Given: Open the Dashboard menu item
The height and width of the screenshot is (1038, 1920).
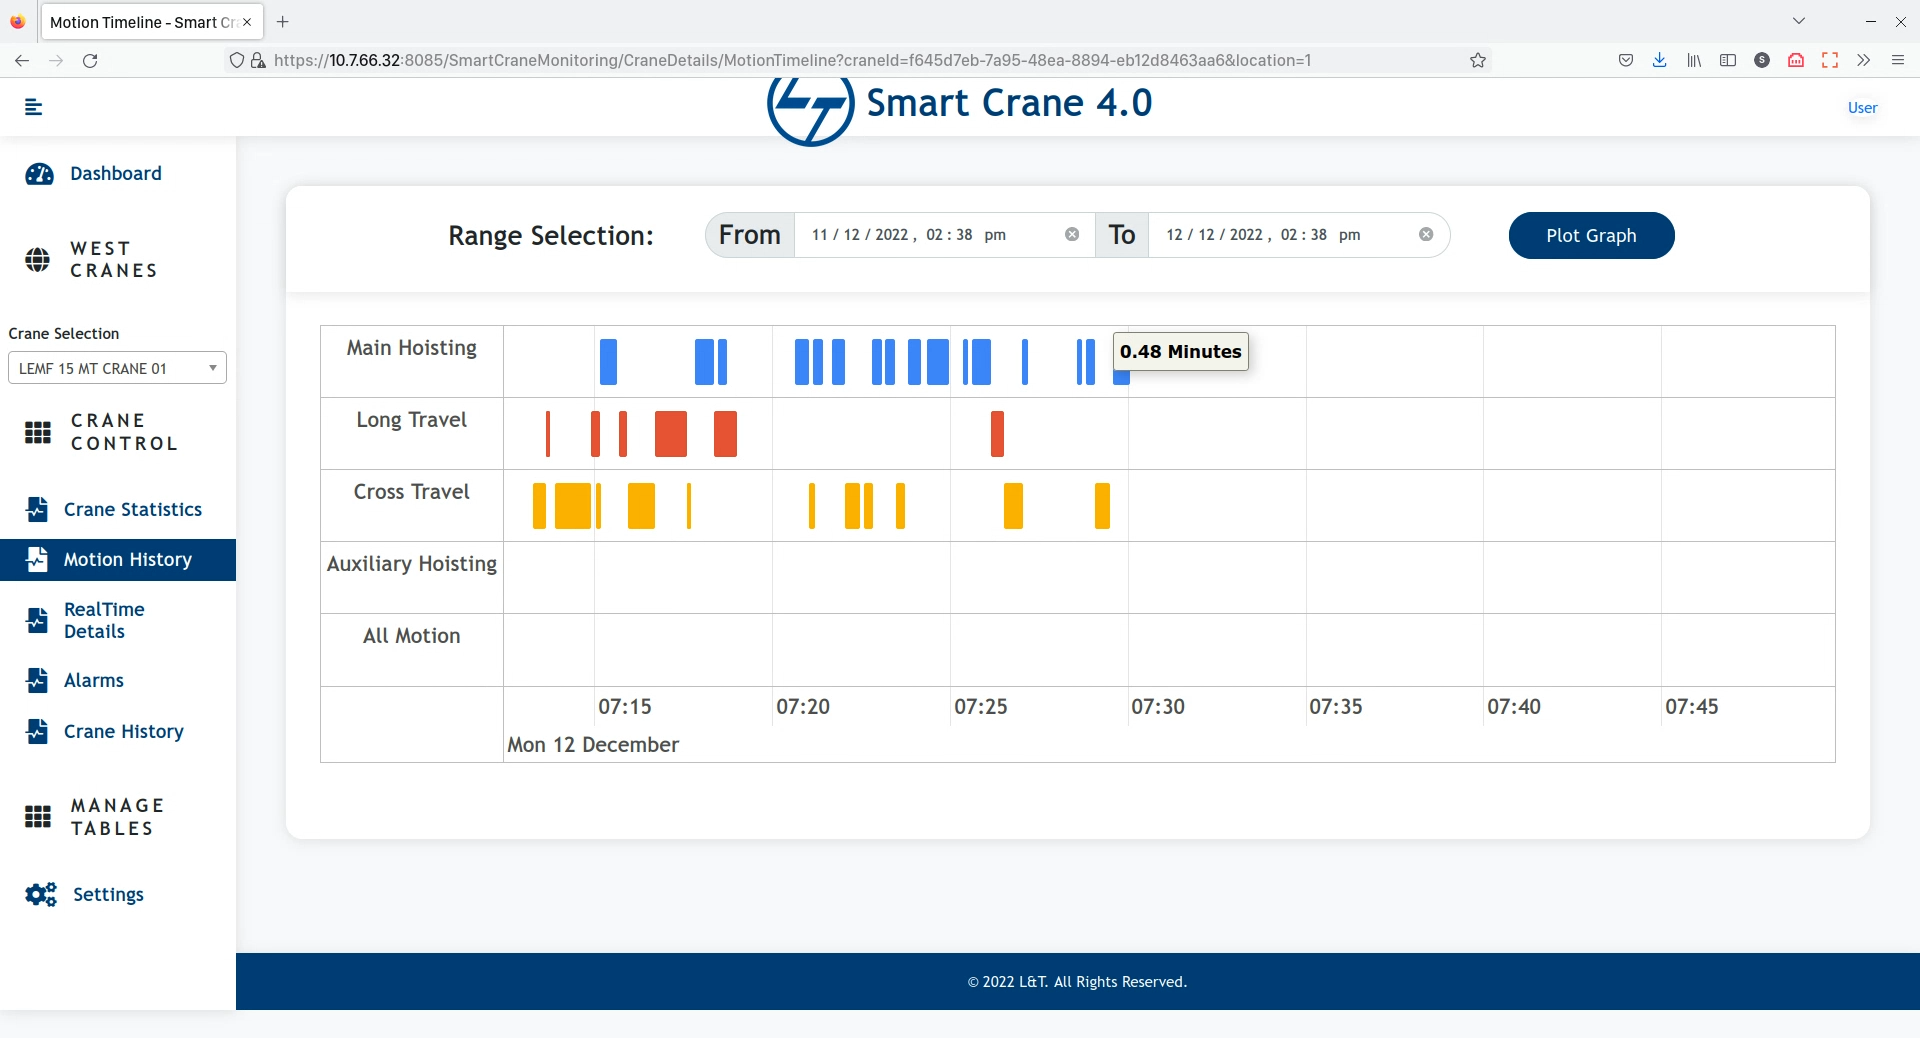Looking at the screenshot, I should pyautogui.click(x=116, y=174).
